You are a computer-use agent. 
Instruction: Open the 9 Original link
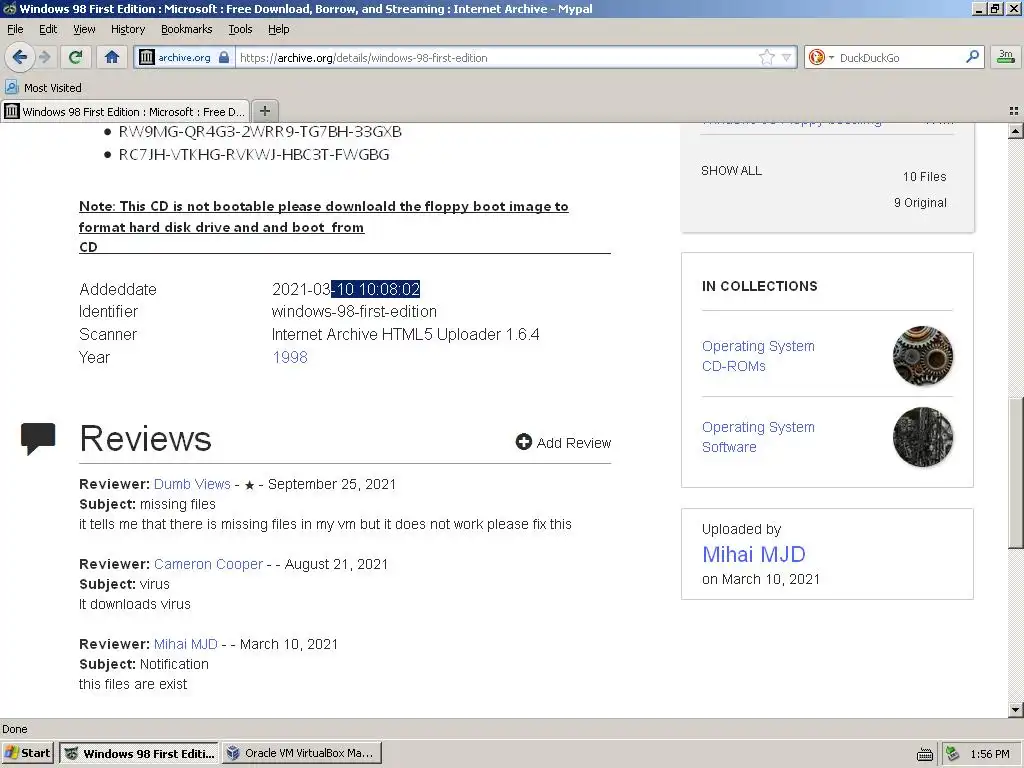[x=920, y=202]
